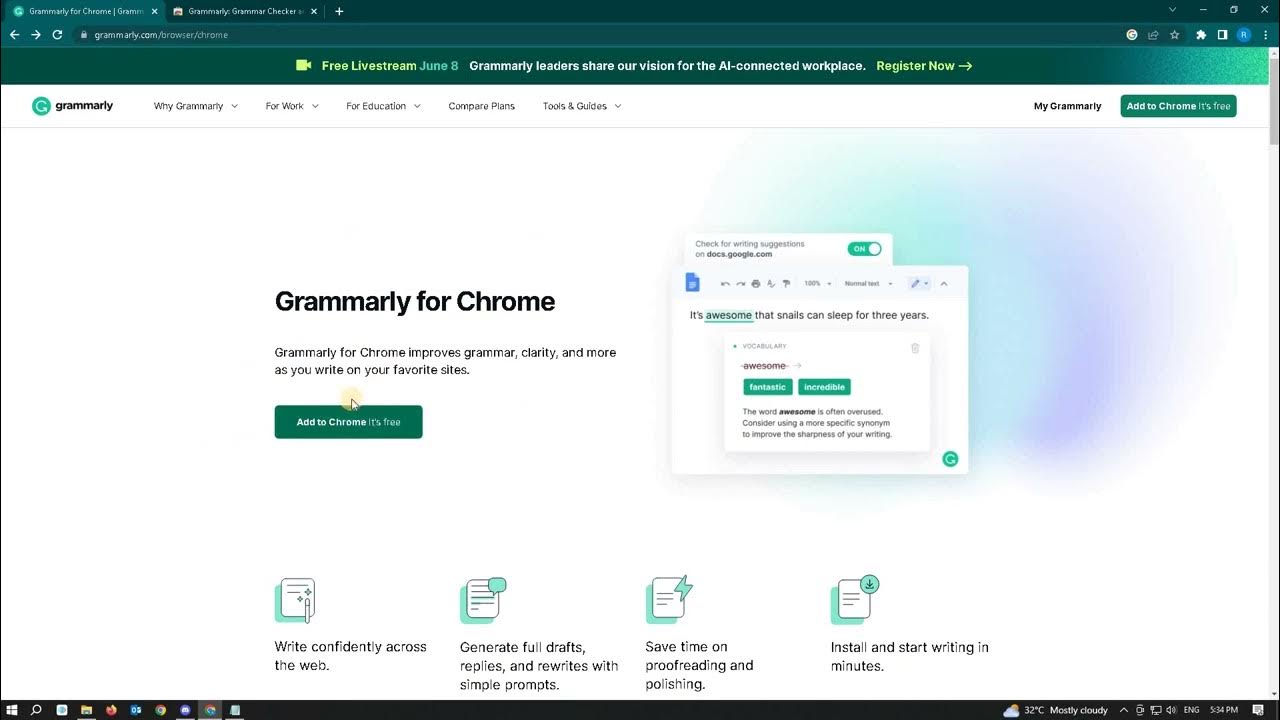Open Outlook from the taskbar
Viewport: 1280px width, 720px height.
pyautogui.click(x=136, y=710)
